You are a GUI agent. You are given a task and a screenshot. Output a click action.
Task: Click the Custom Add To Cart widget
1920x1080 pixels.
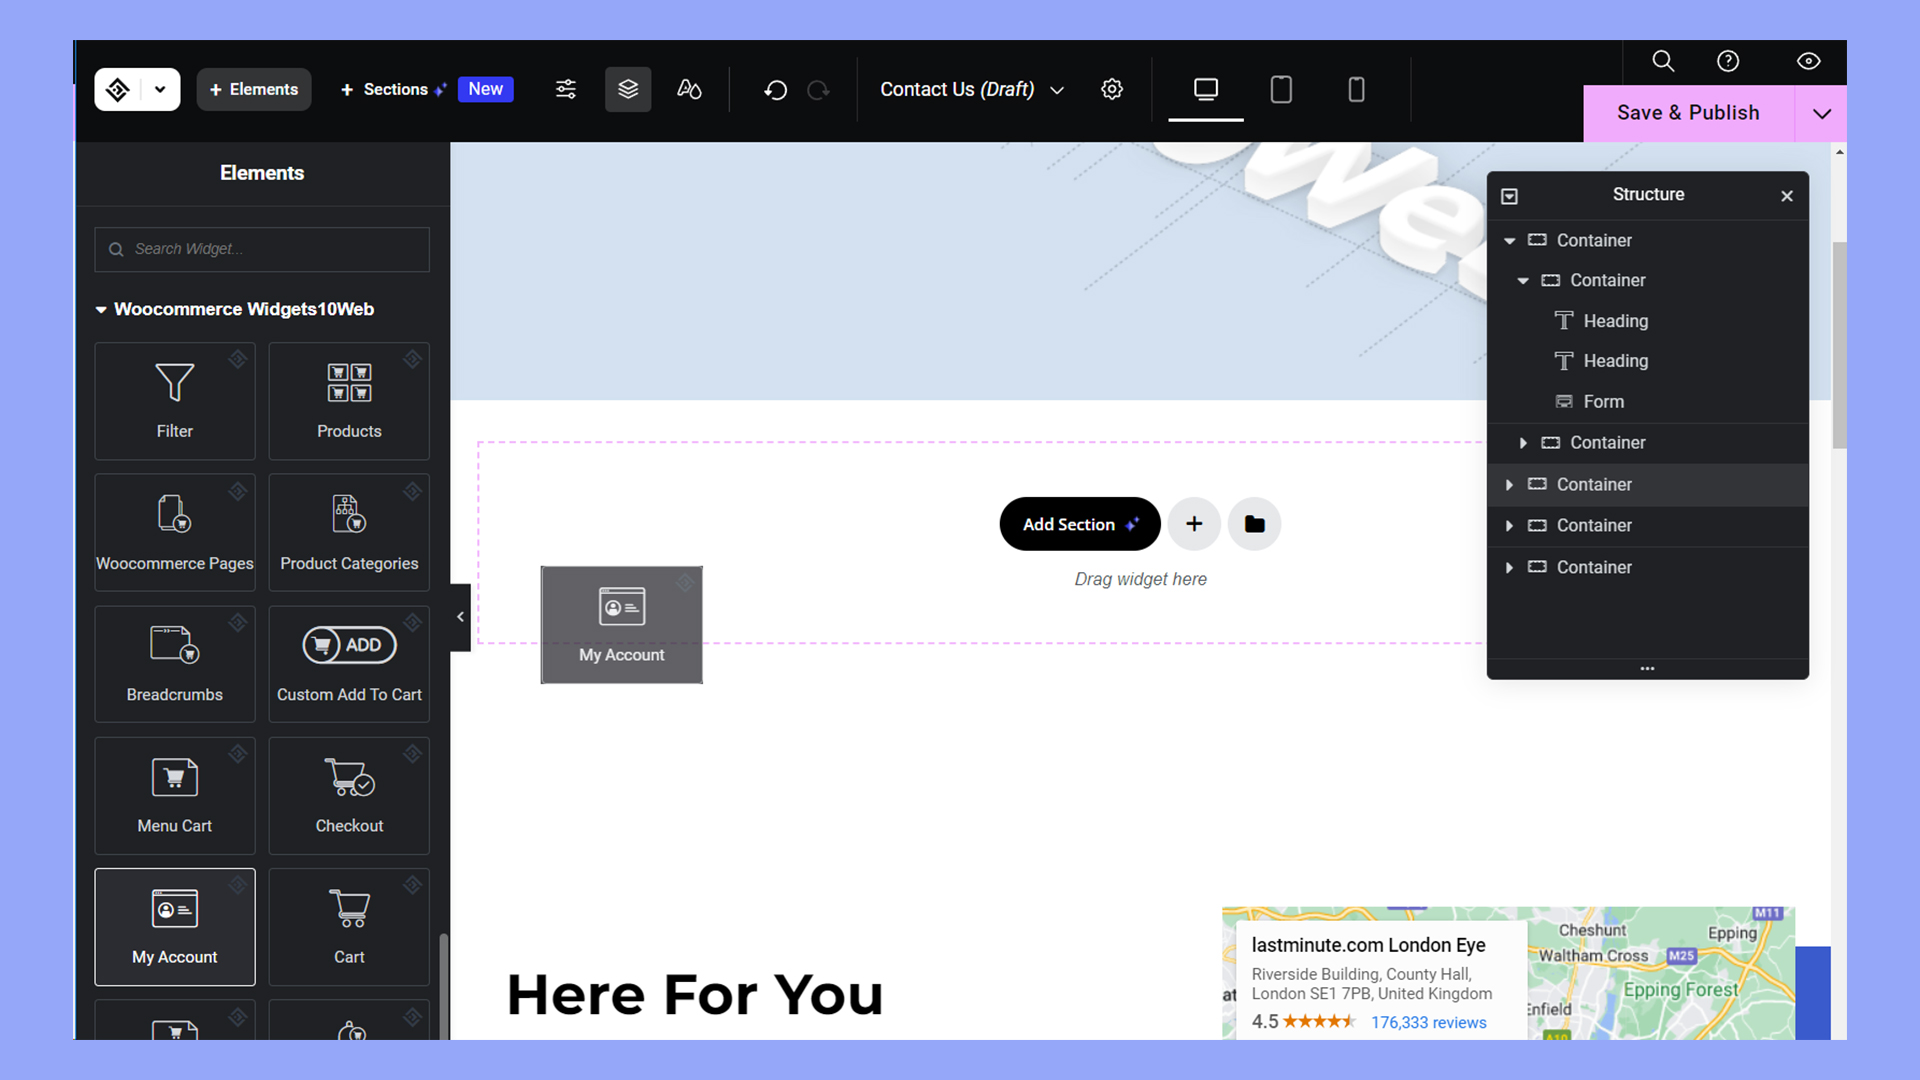point(348,645)
